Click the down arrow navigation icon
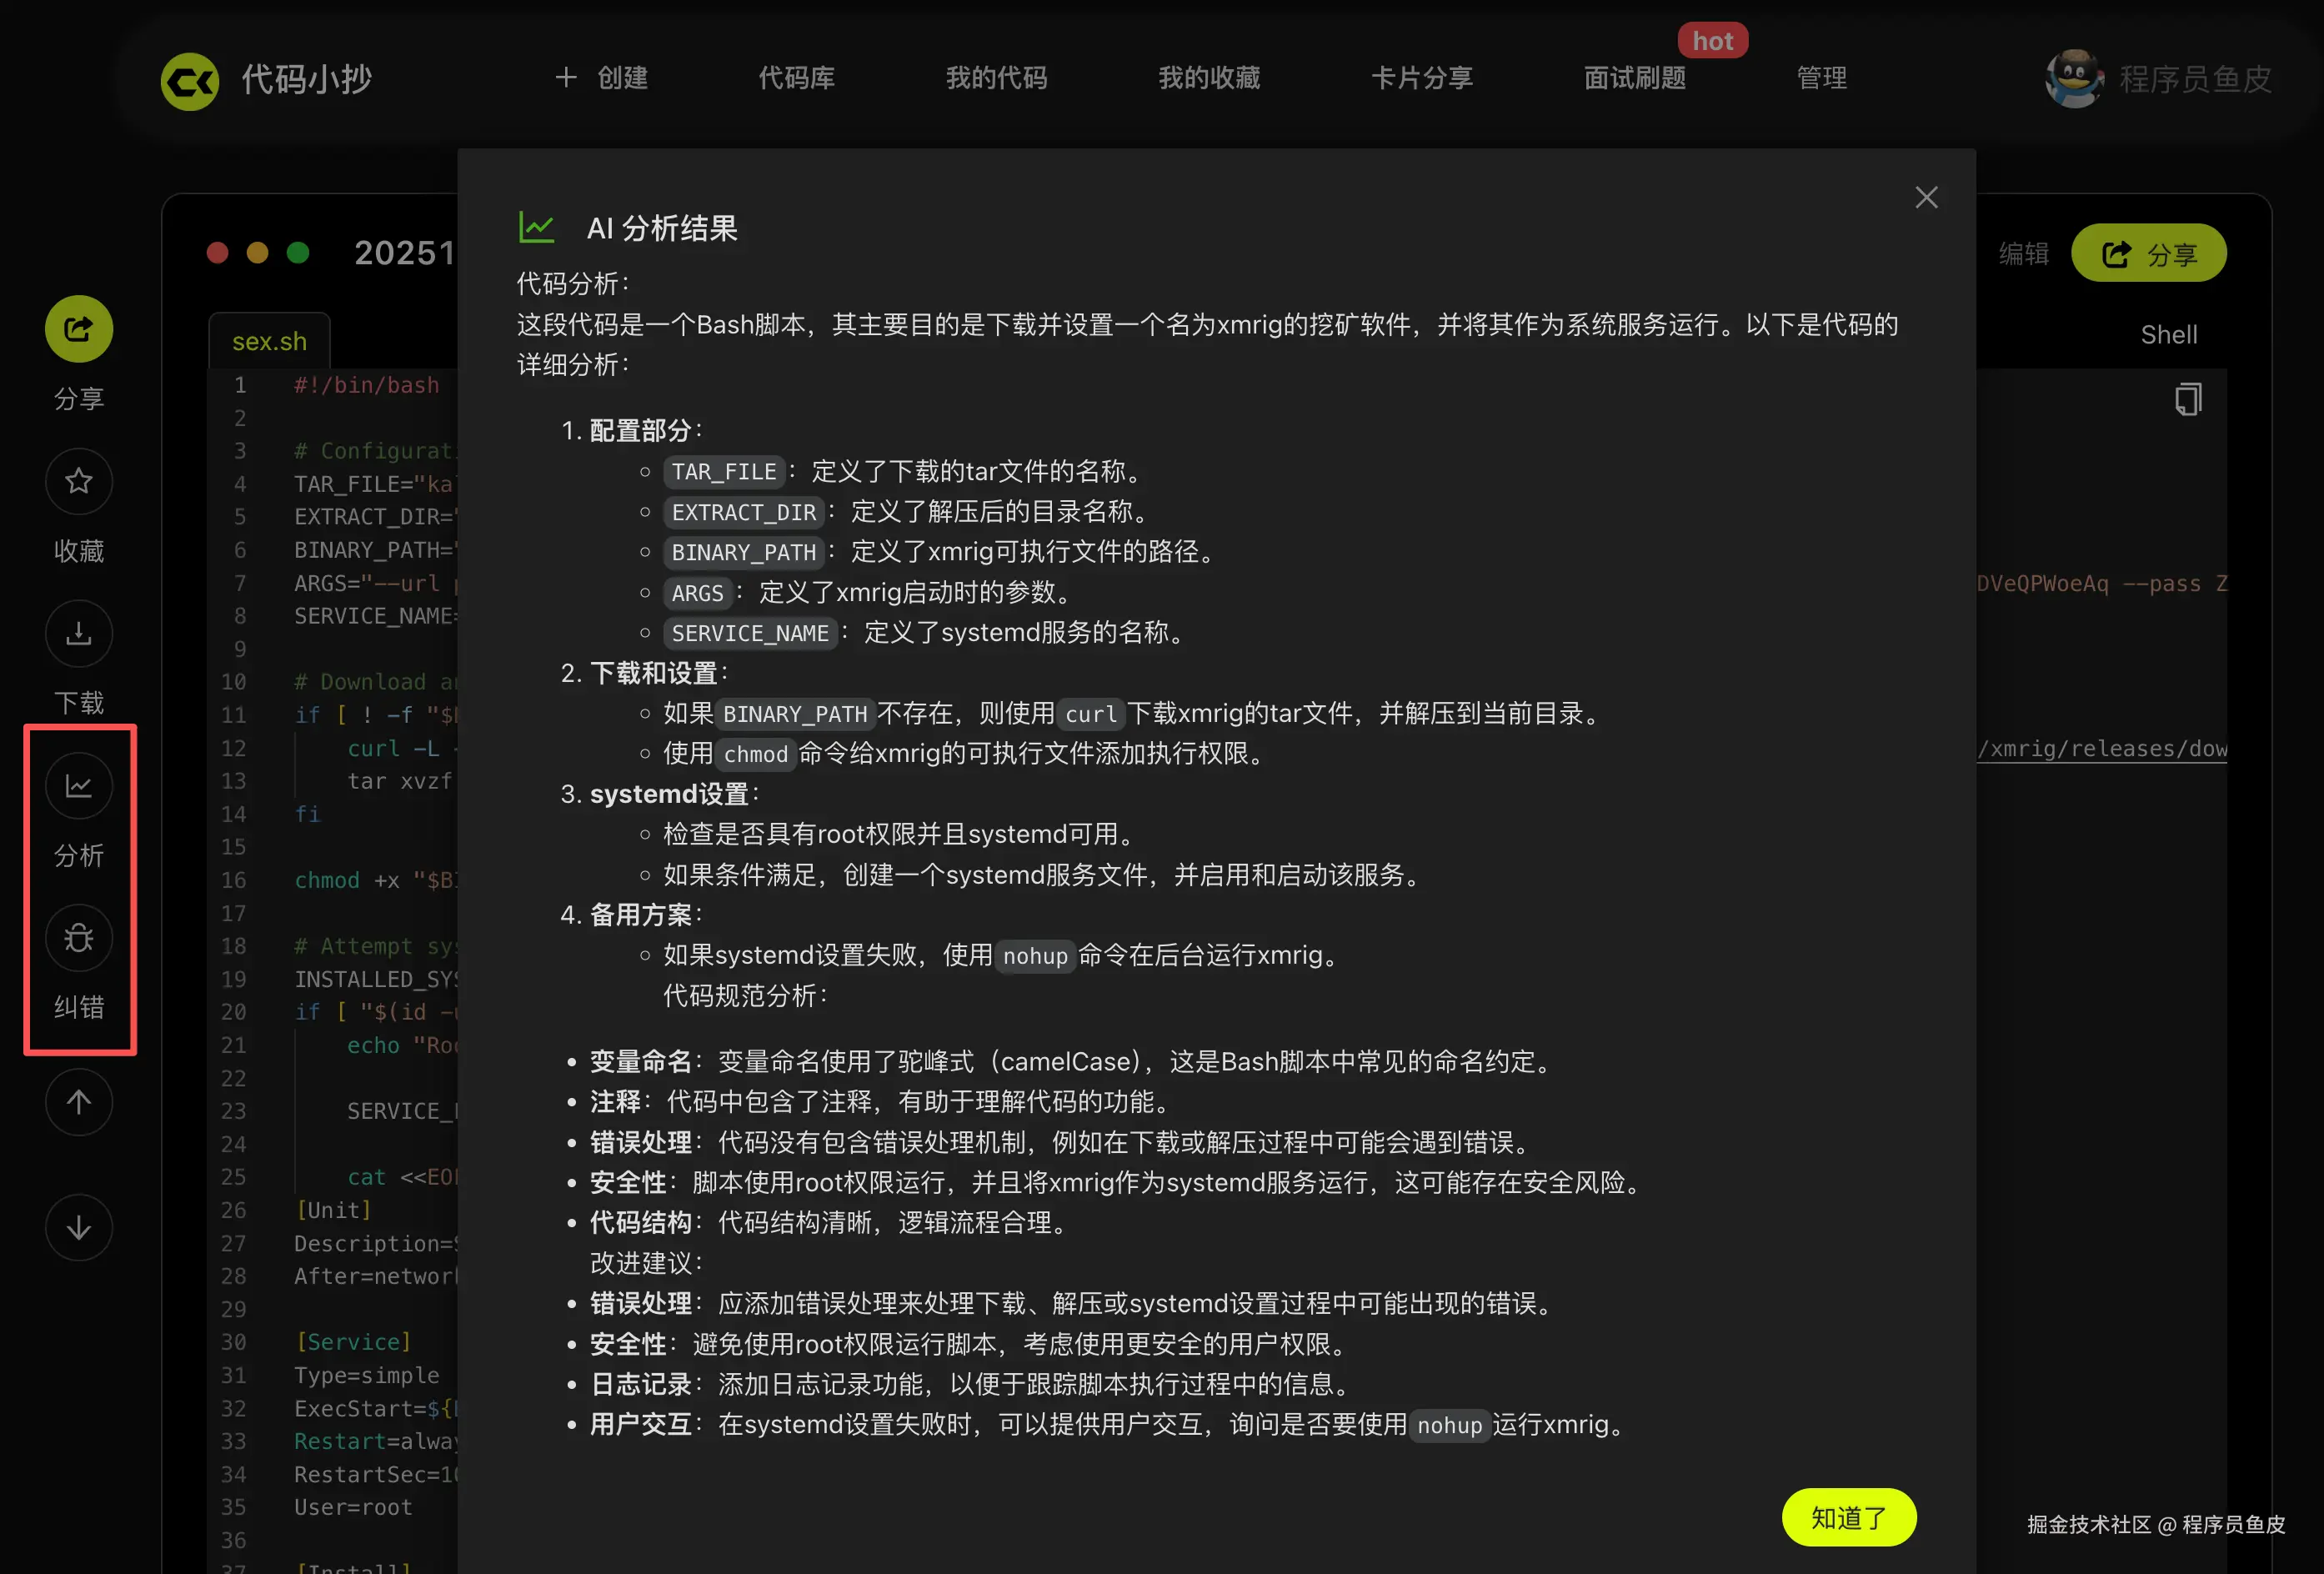Screen dimensions: 2324x1574 (78, 1227)
